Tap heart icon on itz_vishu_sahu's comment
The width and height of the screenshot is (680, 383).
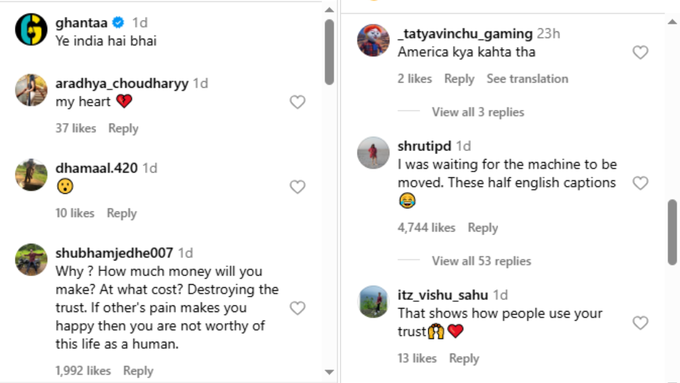pos(640,323)
